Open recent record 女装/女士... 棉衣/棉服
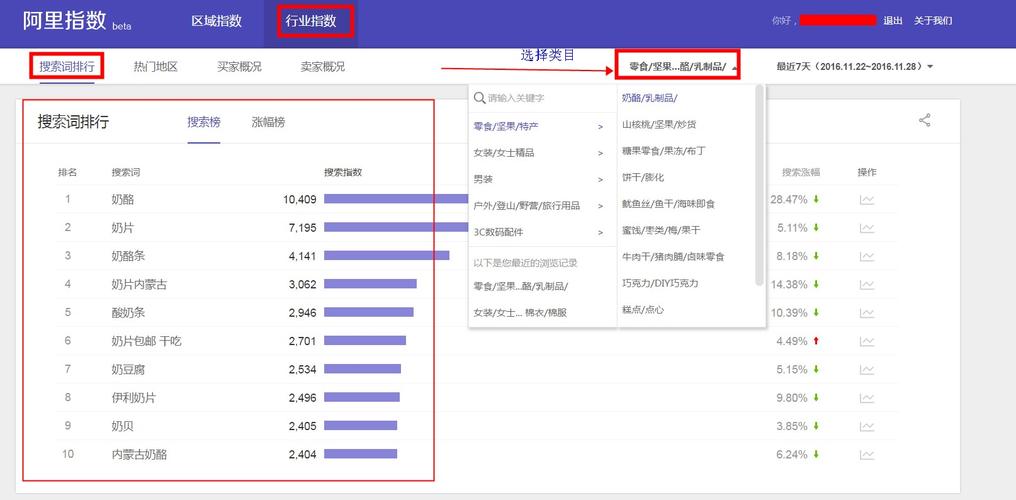The width and height of the screenshot is (1016, 500). (x=520, y=312)
